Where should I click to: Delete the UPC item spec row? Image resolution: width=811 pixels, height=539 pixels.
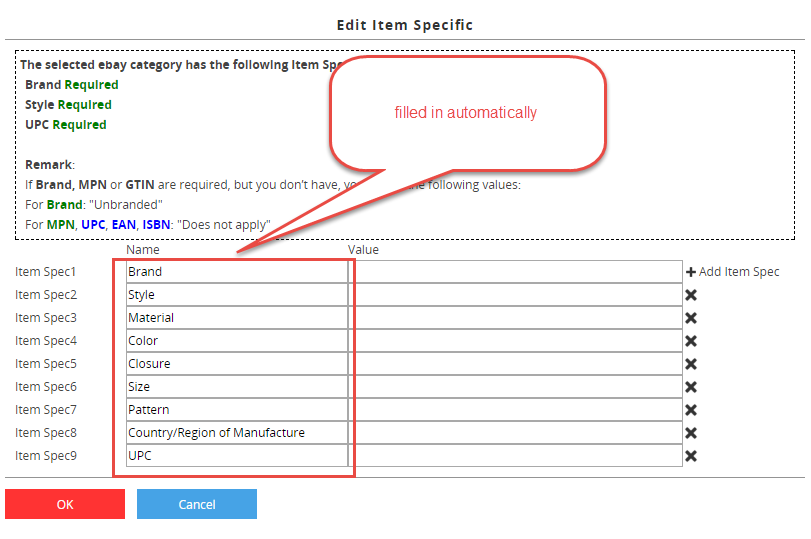click(x=690, y=456)
